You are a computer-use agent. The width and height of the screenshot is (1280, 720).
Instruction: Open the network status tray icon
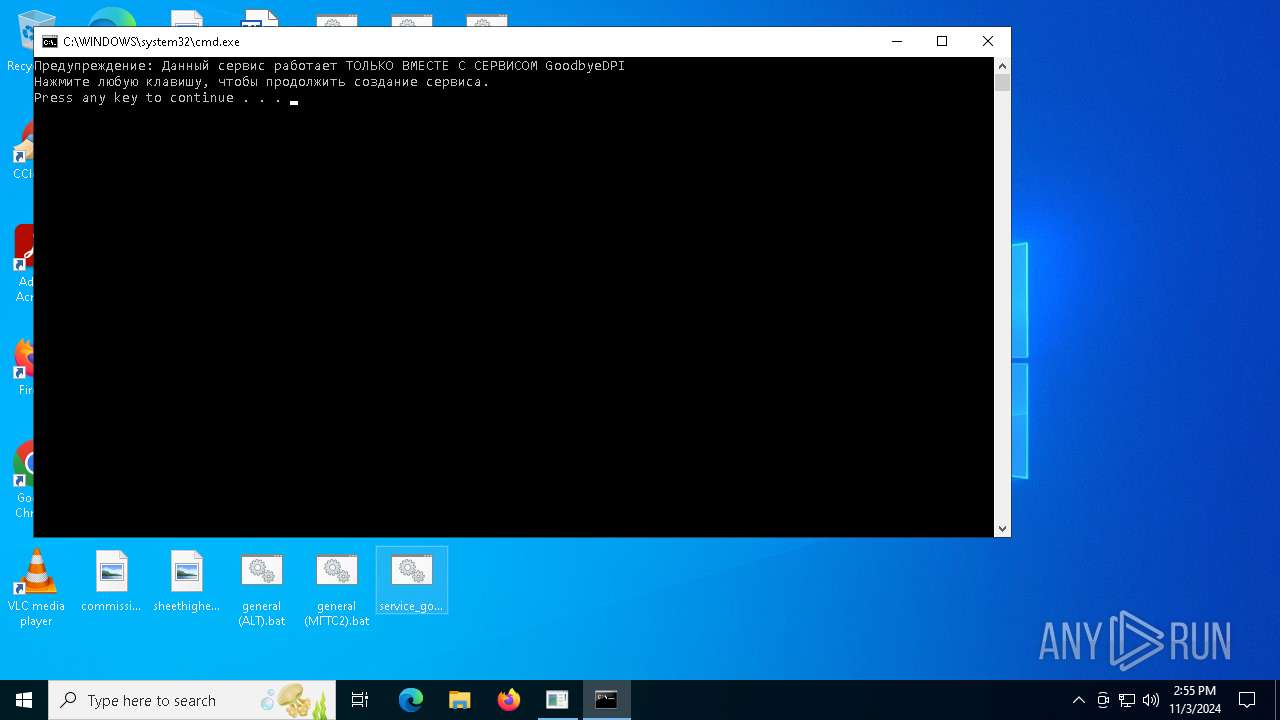pyautogui.click(x=1127, y=700)
